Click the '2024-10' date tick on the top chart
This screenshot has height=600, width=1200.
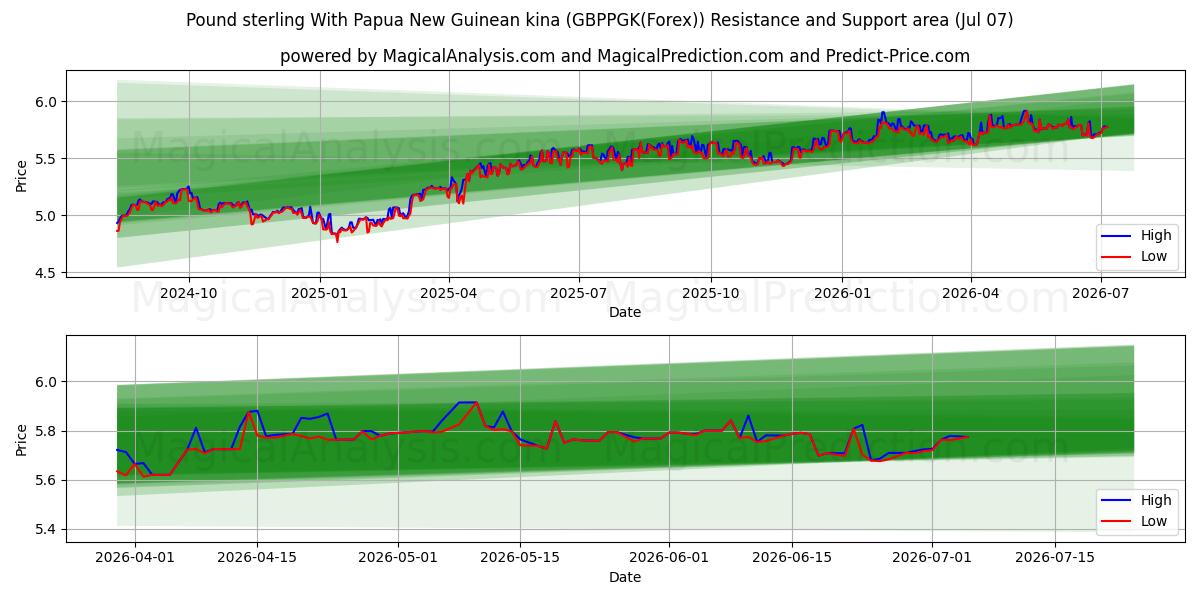(189, 294)
